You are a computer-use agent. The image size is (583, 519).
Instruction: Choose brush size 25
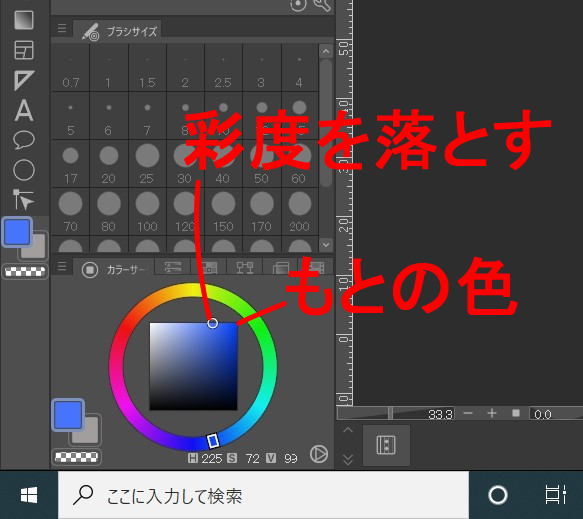147,164
